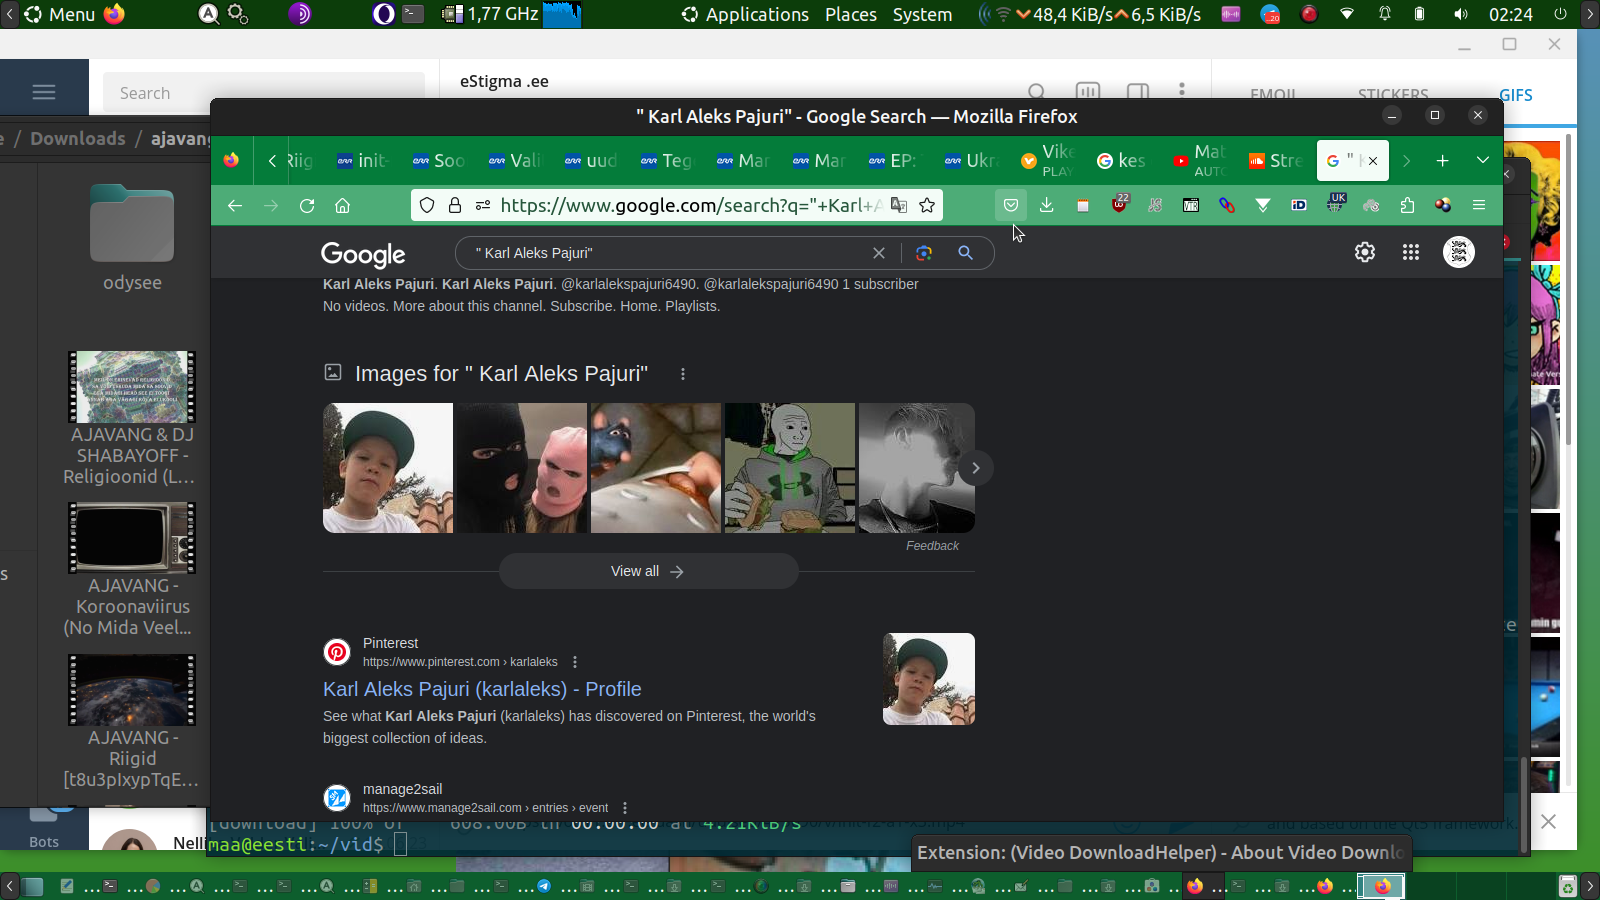Switch to the 'Soo' tab
Viewport: 1600px width, 900px height.
tap(438, 160)
